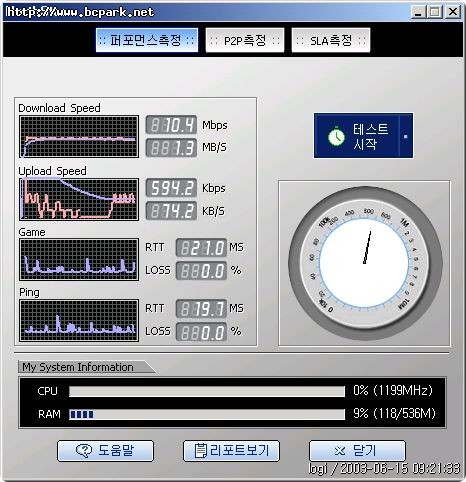
Task: Minimize the bcpark.net window
Action: click(418, 12)
